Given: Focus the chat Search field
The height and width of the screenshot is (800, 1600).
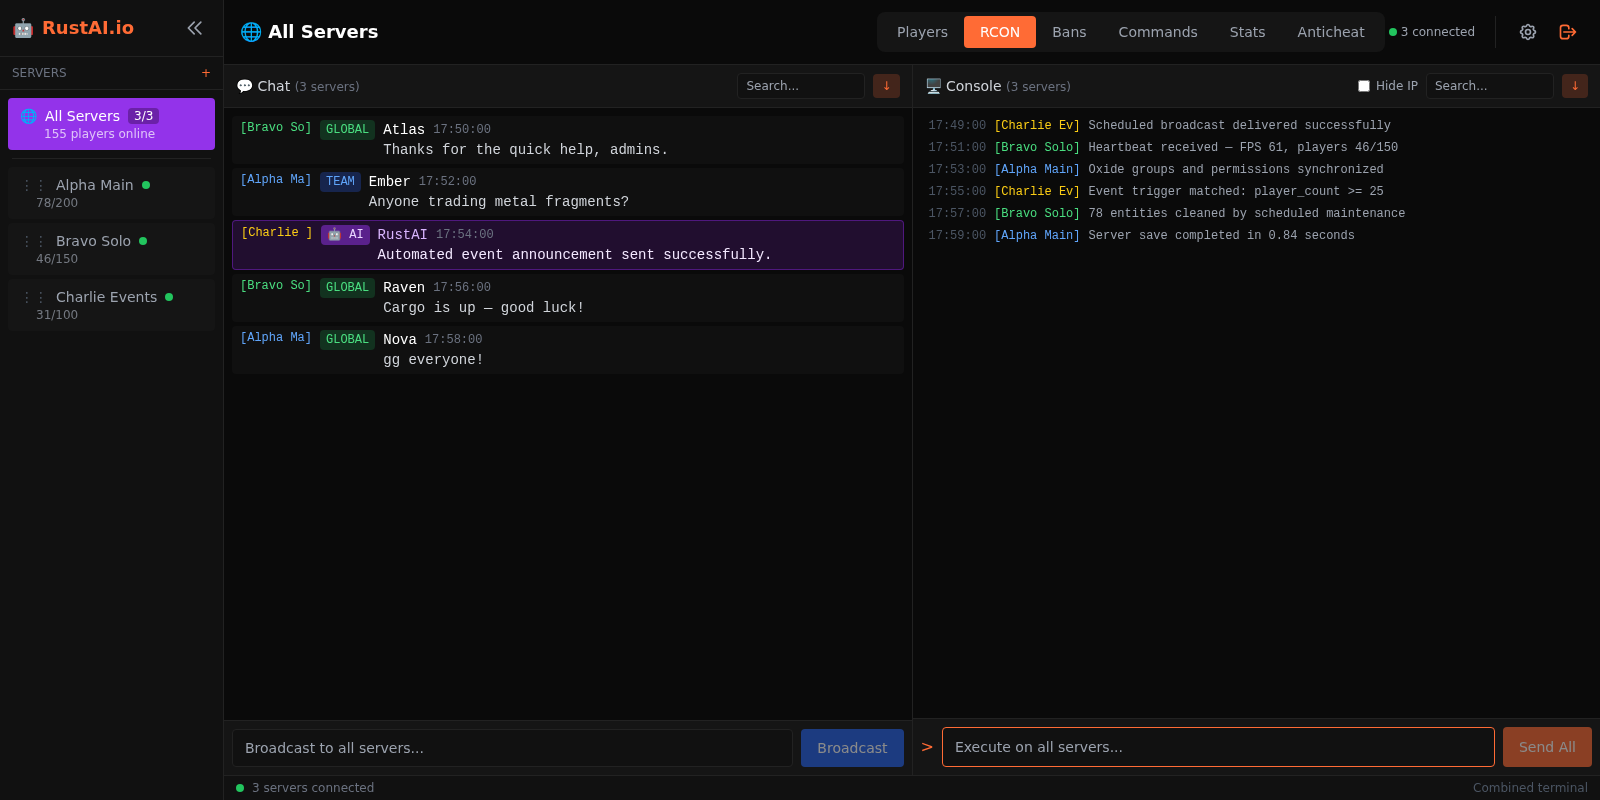Looking at the screenshot, I should tap(801, 86).
